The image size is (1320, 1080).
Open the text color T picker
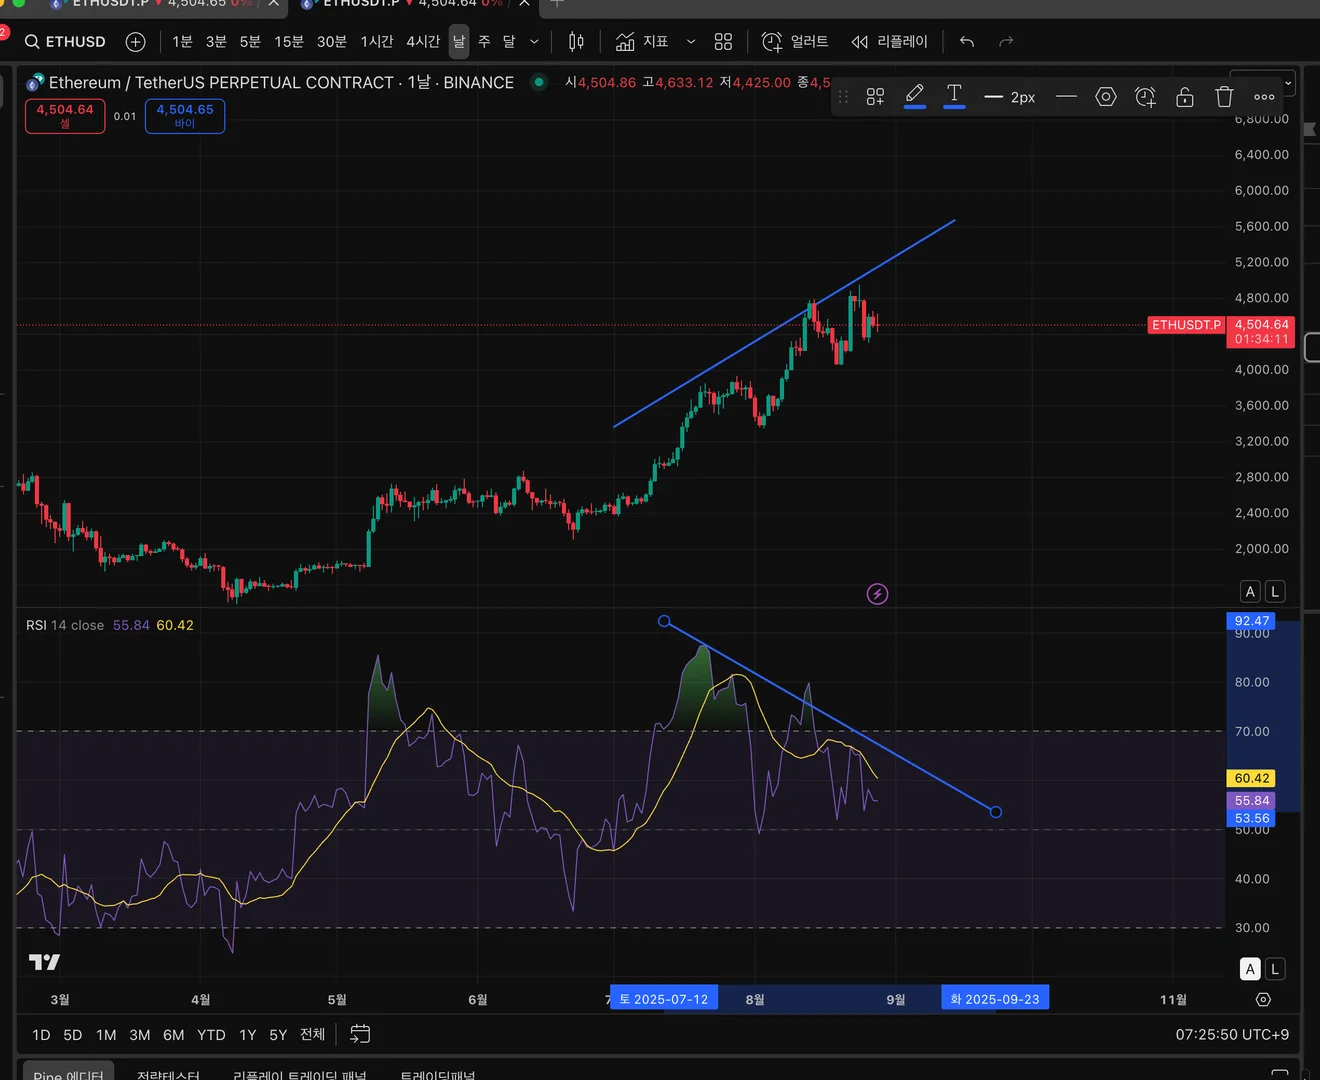click(x=954, y=96)
